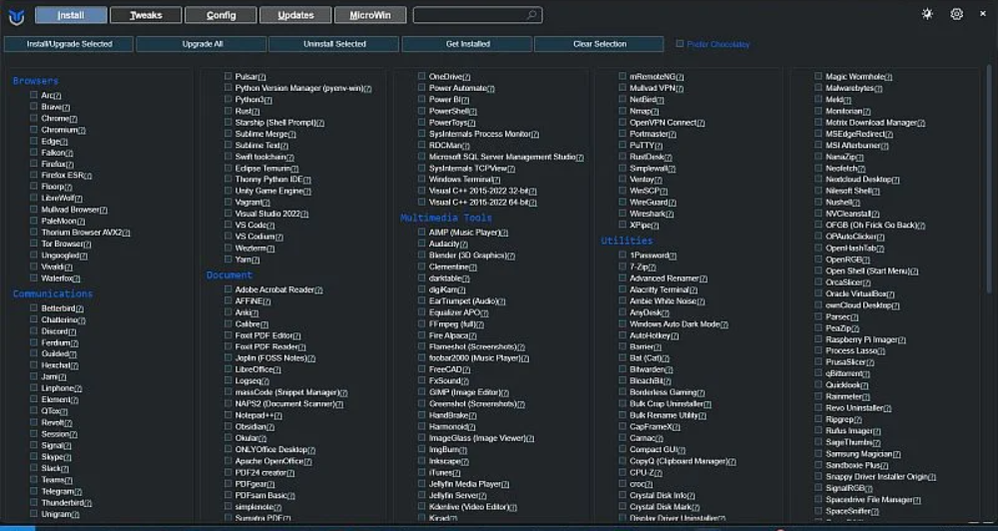The image size is (998, 531).
Task: Click the Multimedia Tools category heading
Action: tap(446, 218)
